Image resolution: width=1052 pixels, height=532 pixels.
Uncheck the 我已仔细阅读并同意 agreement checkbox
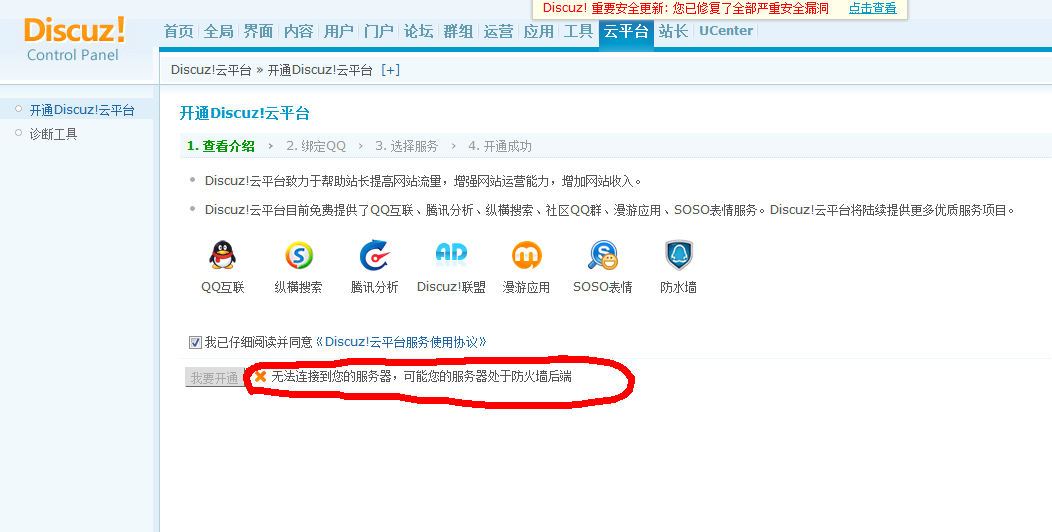click(195, 343)
